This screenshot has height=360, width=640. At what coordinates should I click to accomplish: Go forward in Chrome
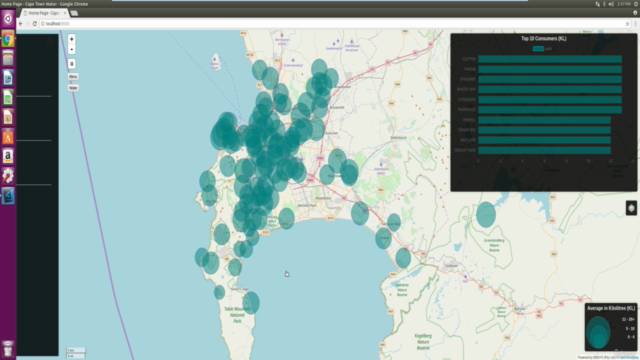[x=28, y=24]
